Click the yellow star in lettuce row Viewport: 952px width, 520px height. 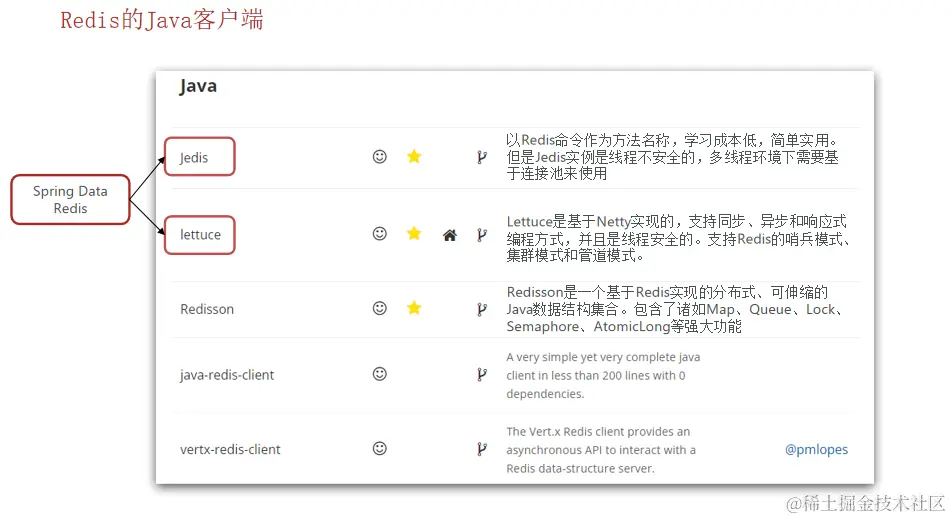click(414, 233)
